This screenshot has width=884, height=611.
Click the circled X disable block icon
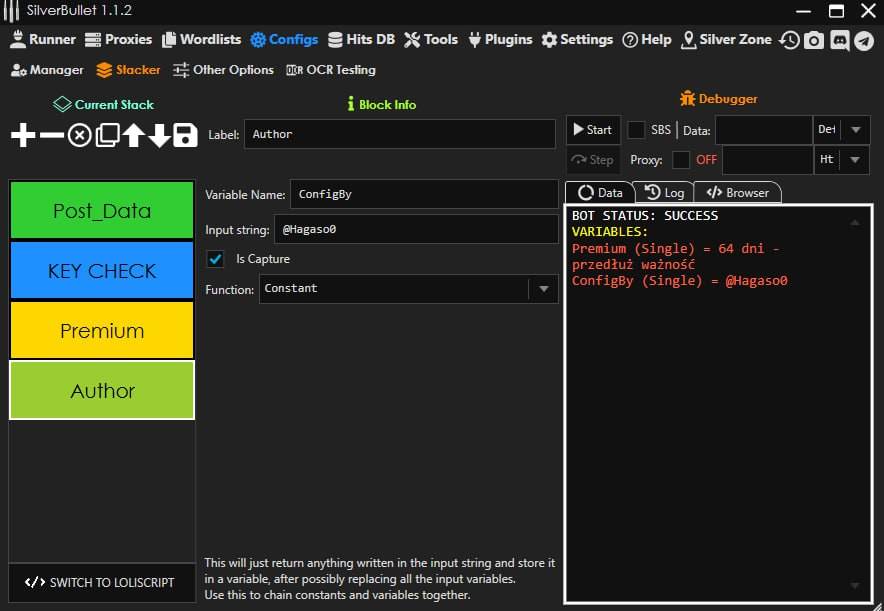coord(79,135)
